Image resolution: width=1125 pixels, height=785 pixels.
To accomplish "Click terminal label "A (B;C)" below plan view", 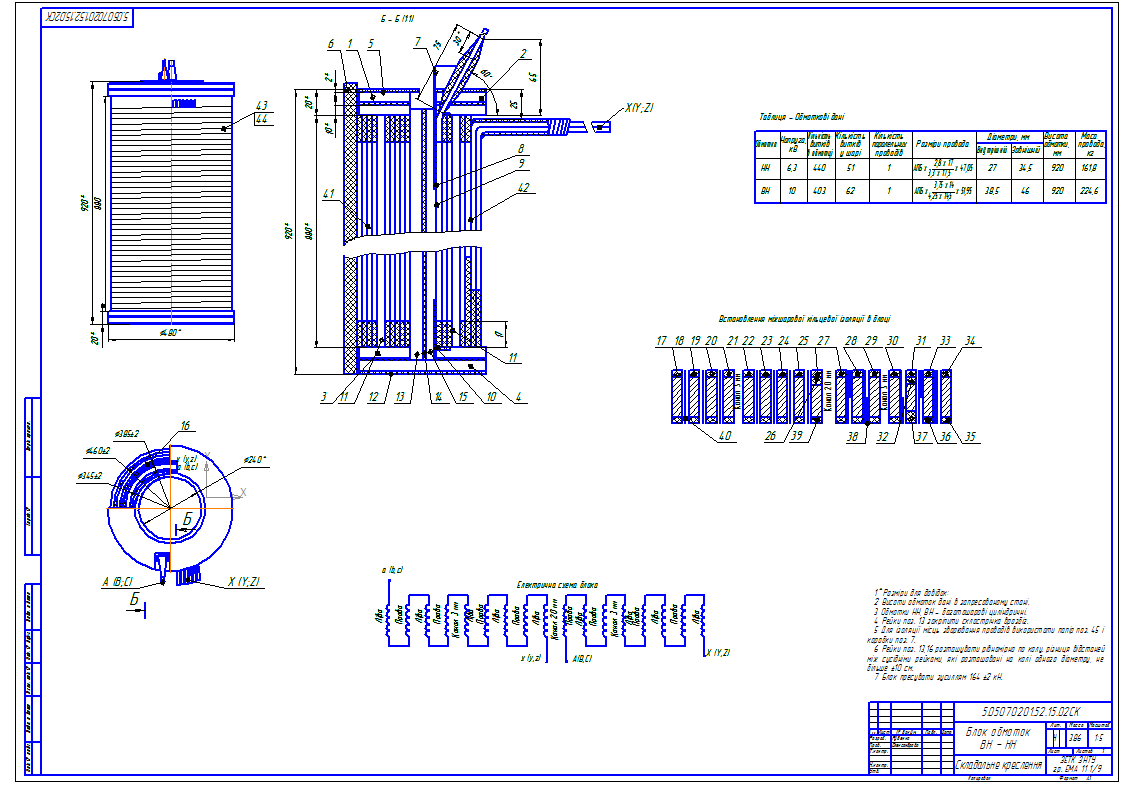I will click(117, 582).
